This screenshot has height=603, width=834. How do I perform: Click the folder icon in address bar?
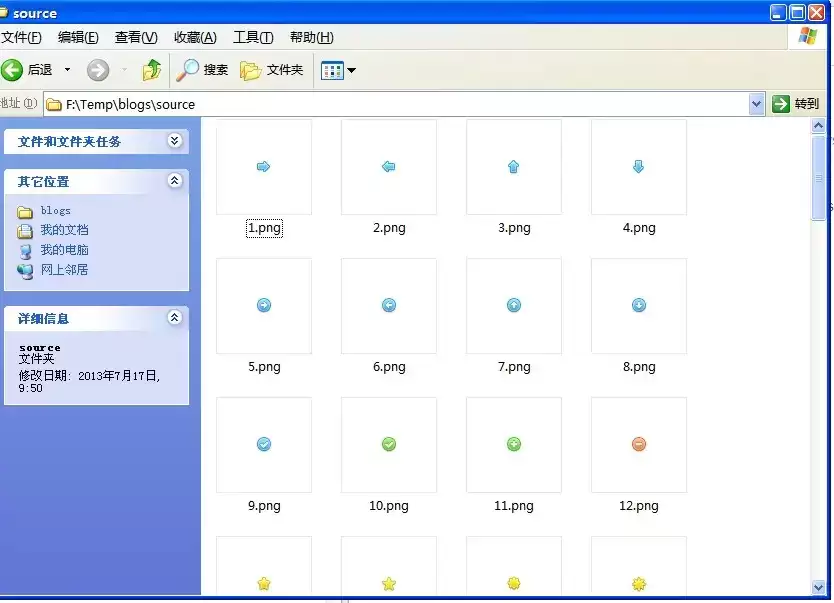point(54,105)
